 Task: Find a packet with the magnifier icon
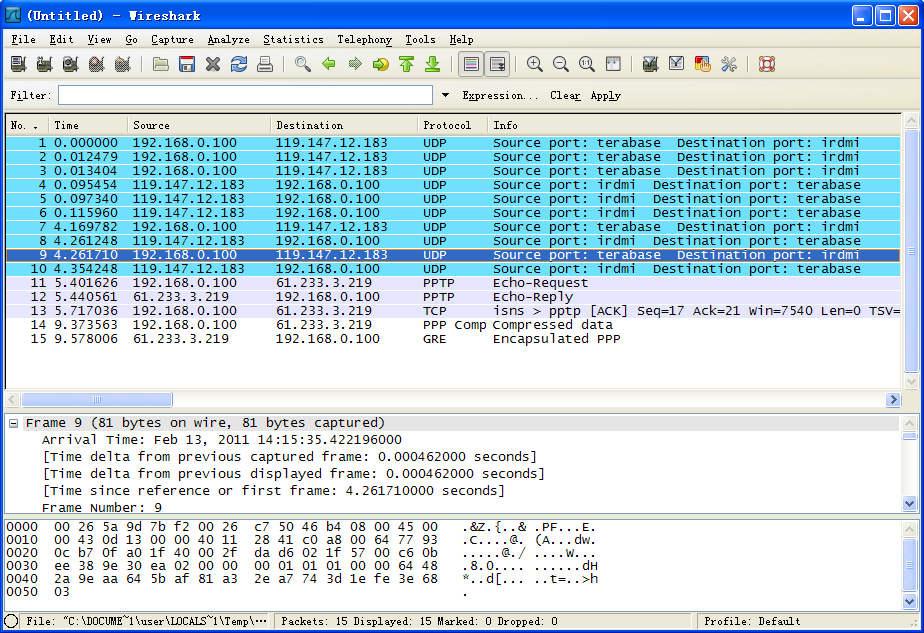coord(303,64)
